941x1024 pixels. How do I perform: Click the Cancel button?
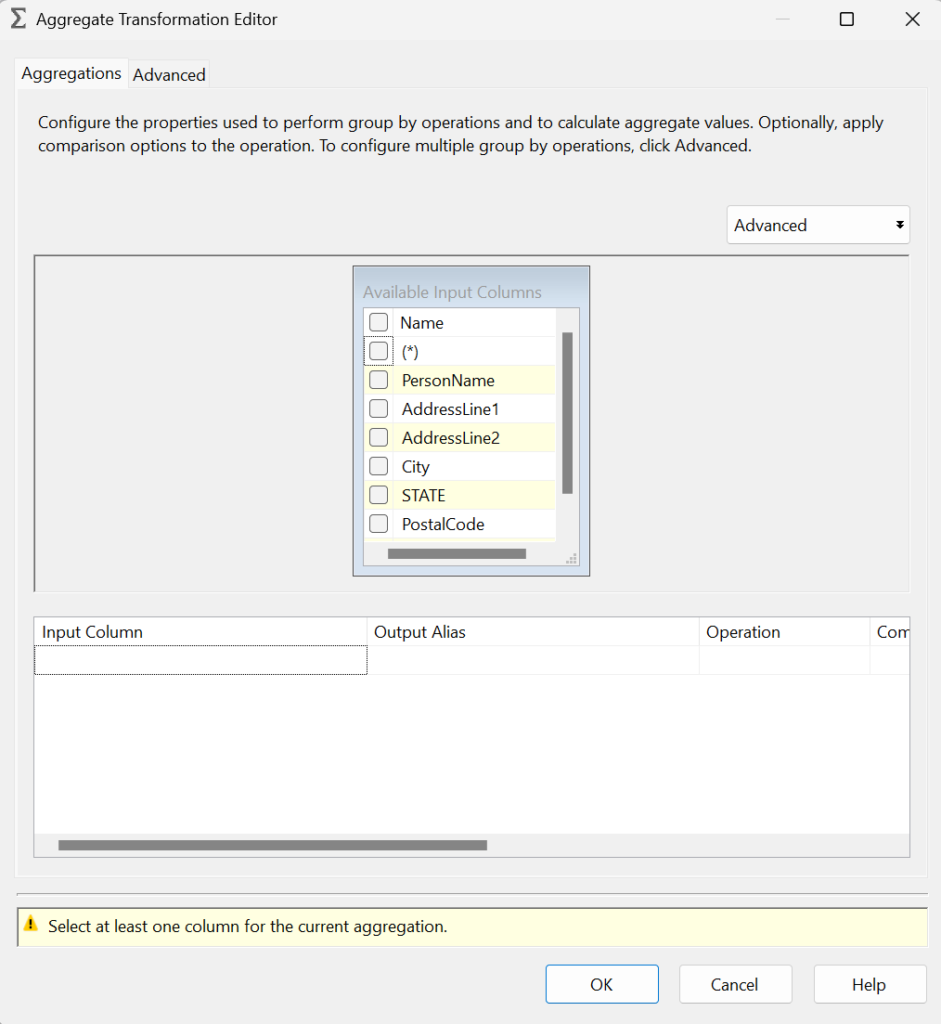735,984
